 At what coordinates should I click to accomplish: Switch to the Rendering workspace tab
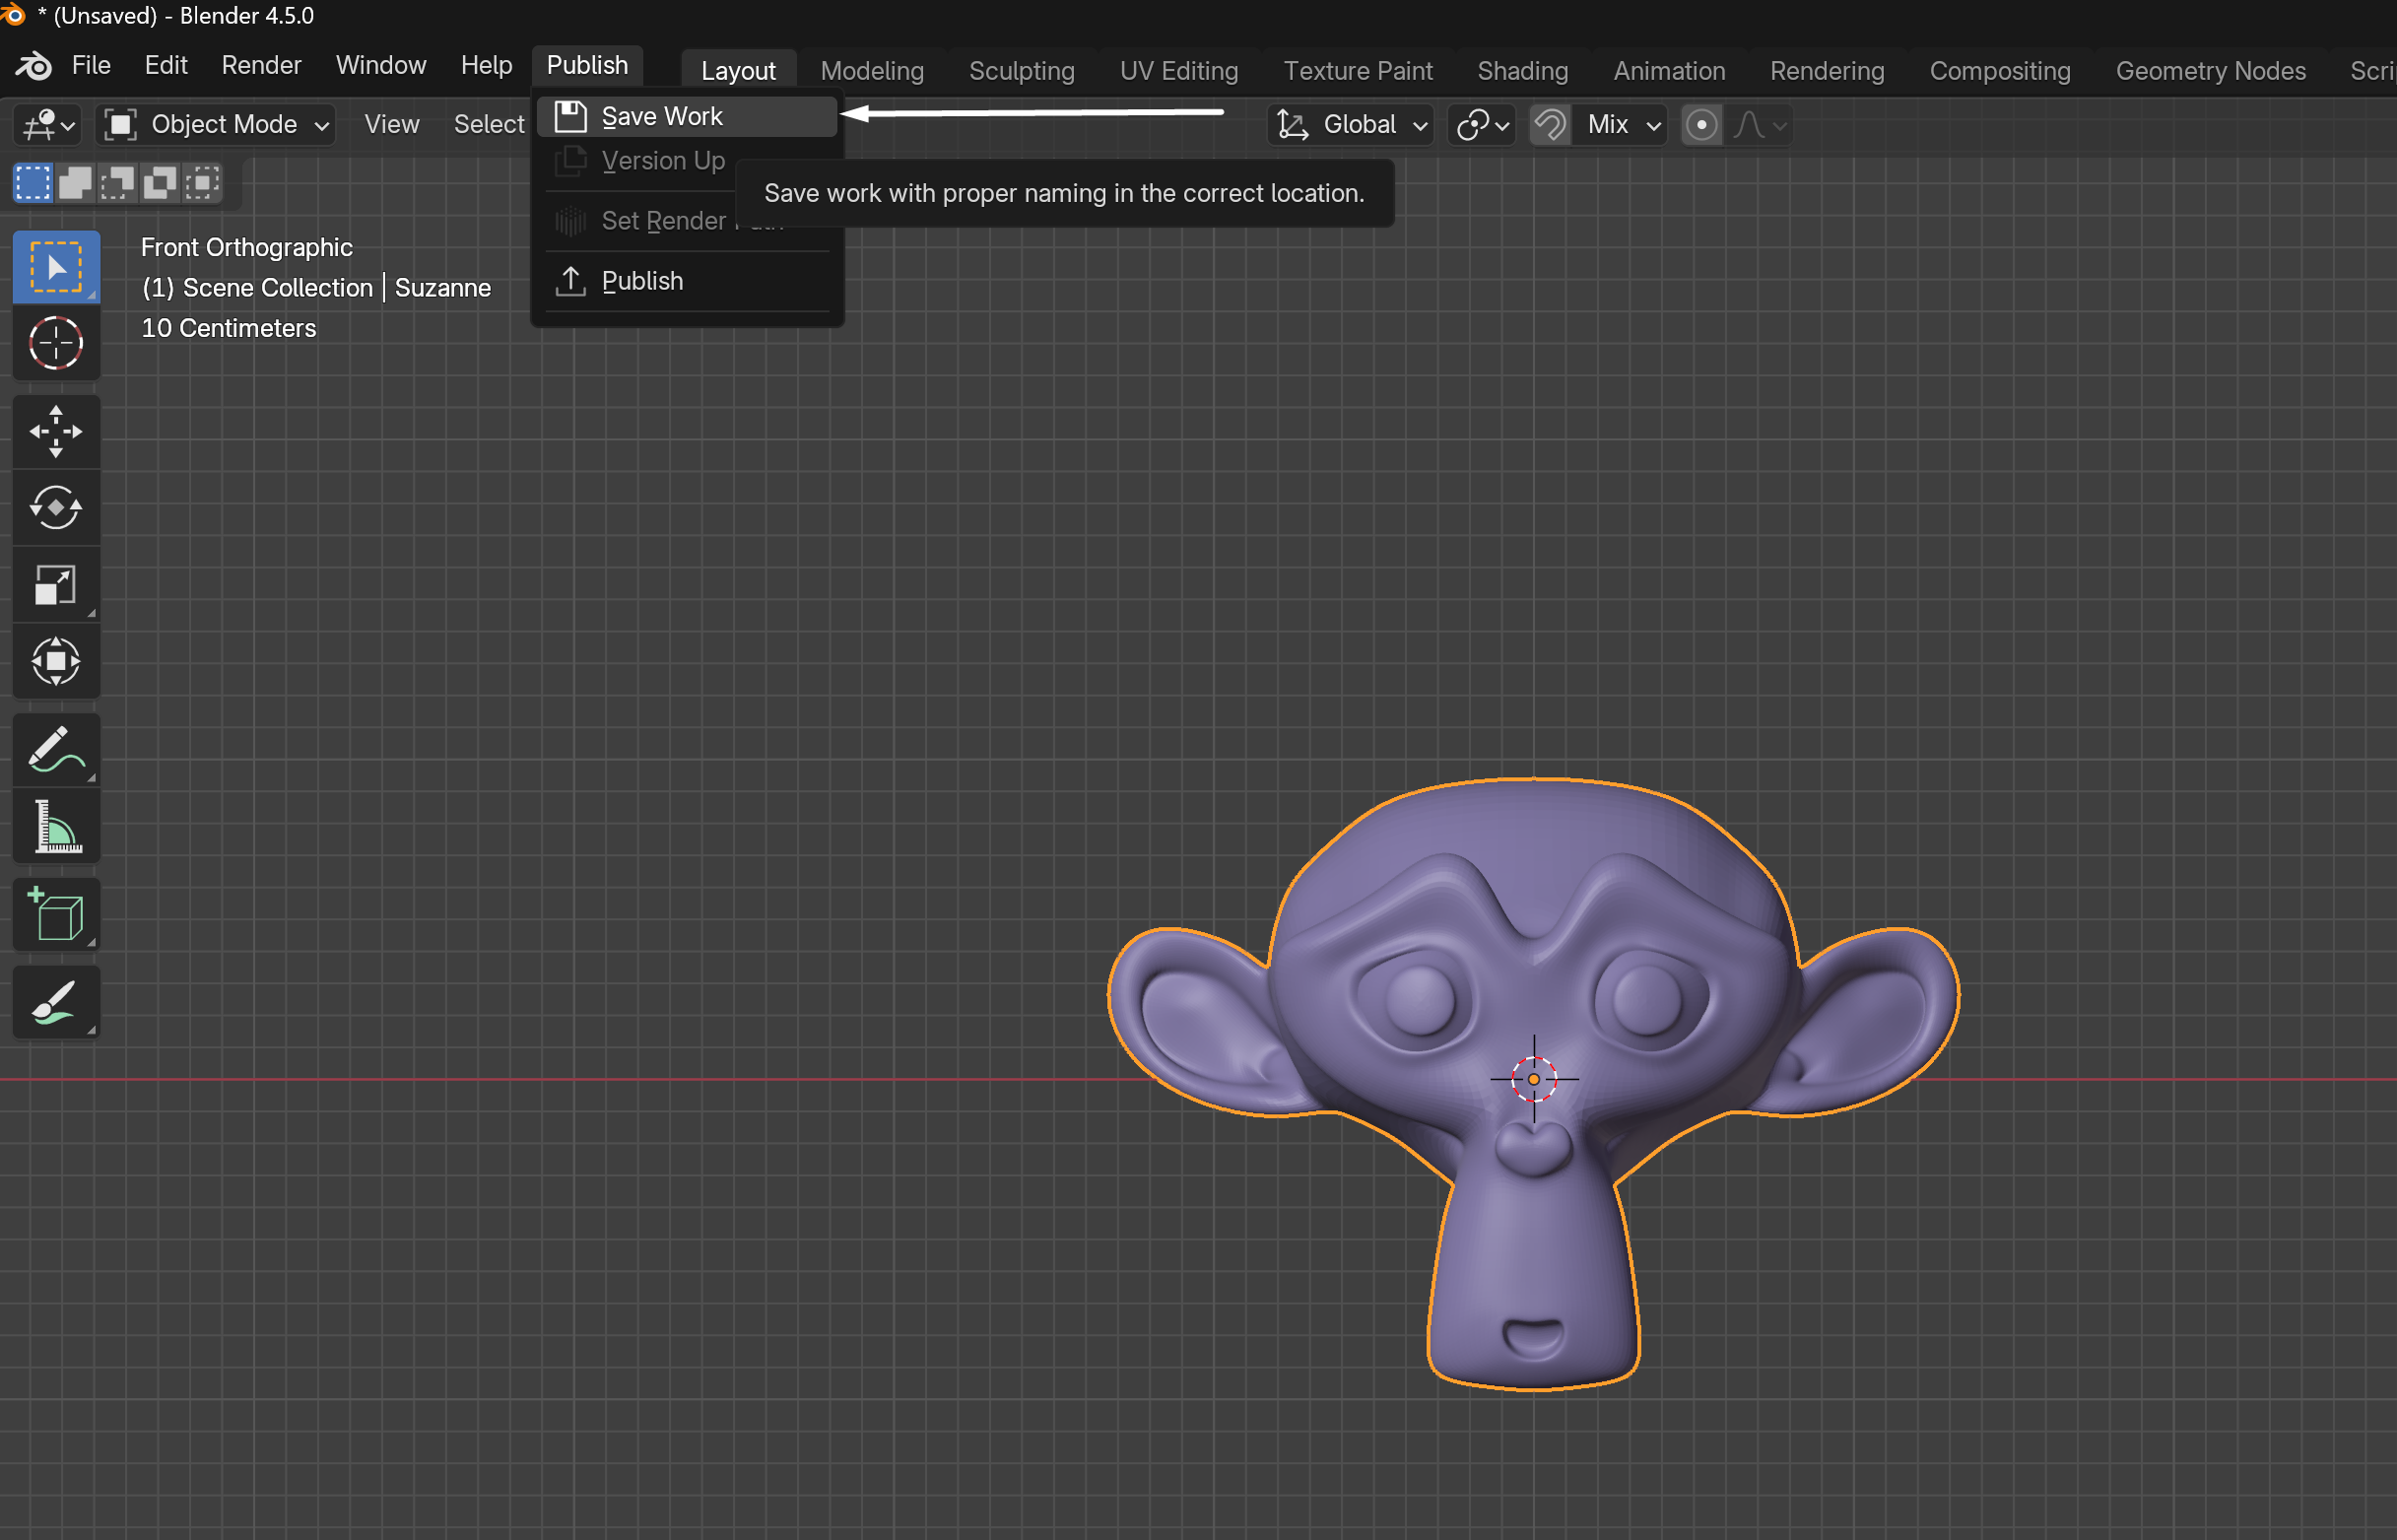pyautogui.click(x=1827, y=71)
